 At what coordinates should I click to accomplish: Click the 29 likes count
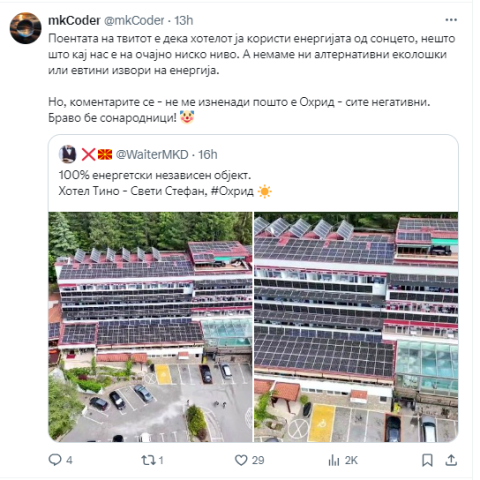point(258,460)
